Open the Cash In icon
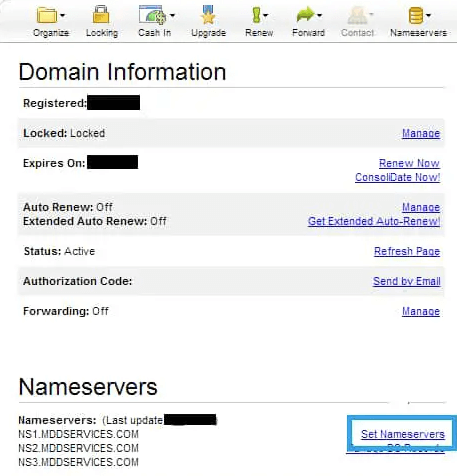 pos(152,15)
